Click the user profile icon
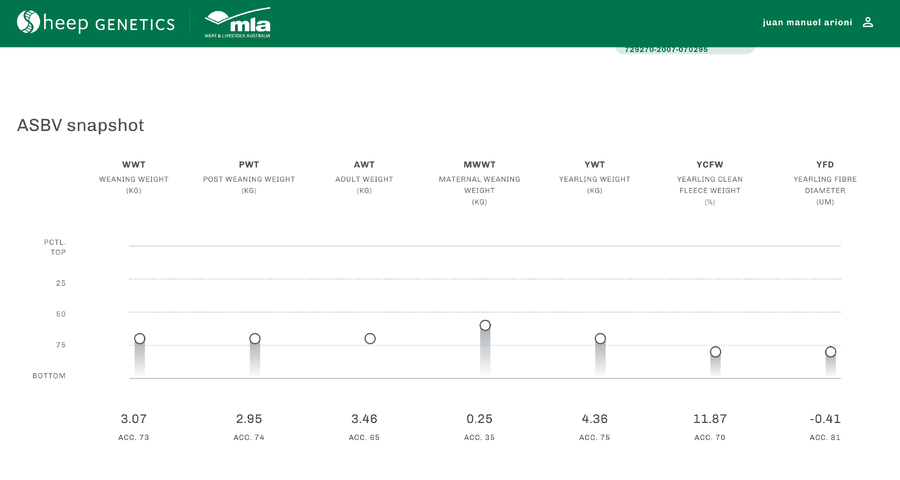 pos(868,22)
